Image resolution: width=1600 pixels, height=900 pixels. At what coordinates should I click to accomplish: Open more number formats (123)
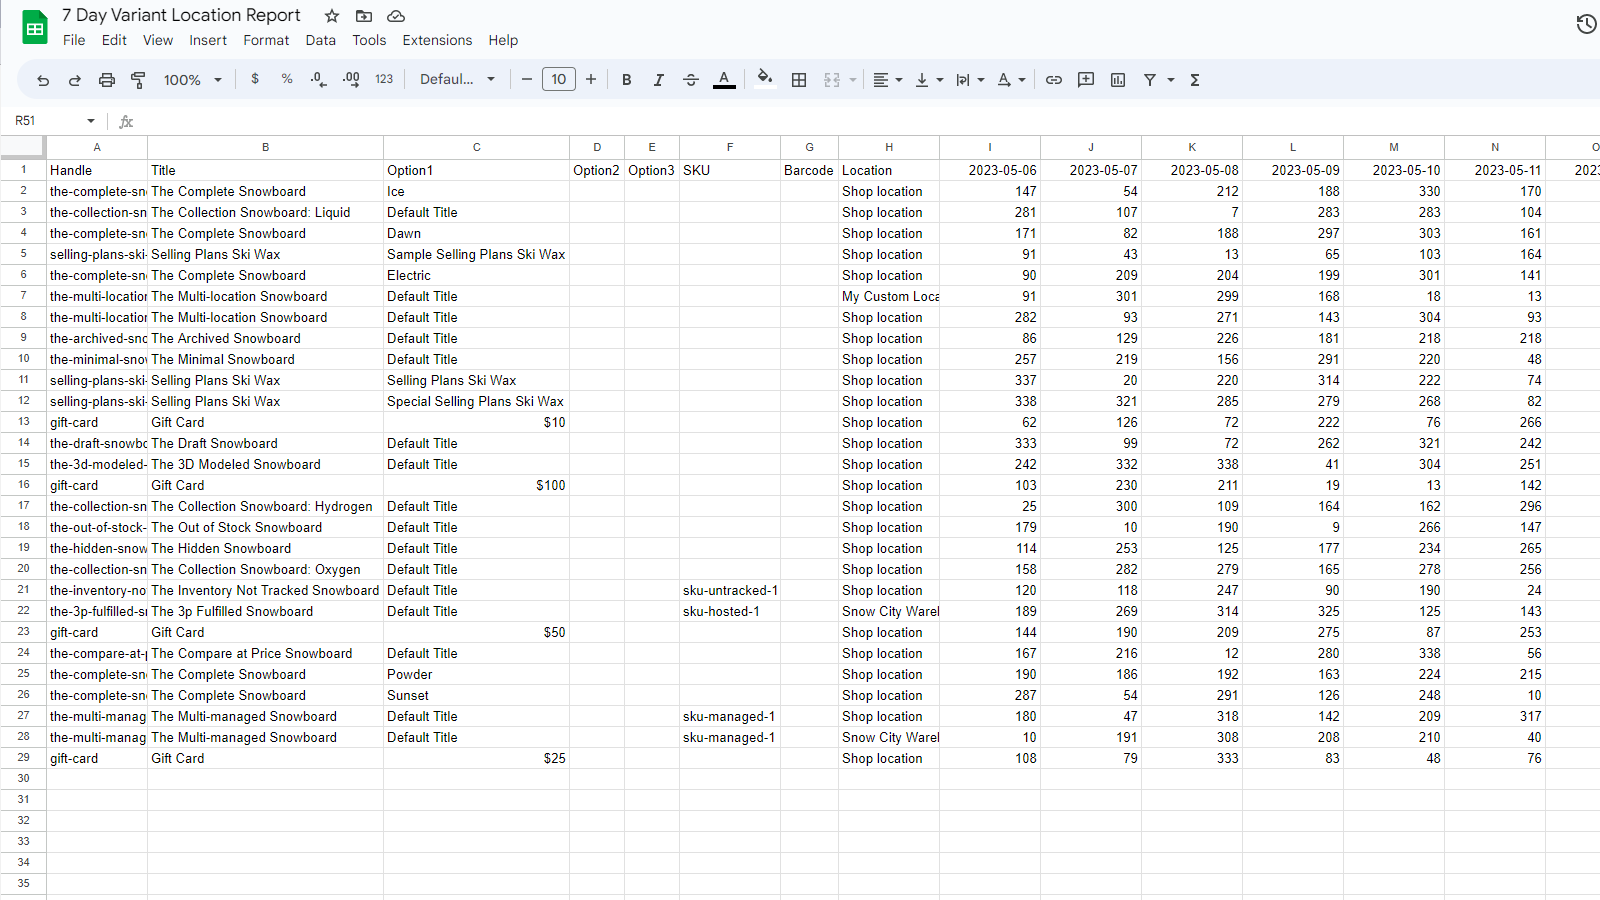tap(384, 79)
